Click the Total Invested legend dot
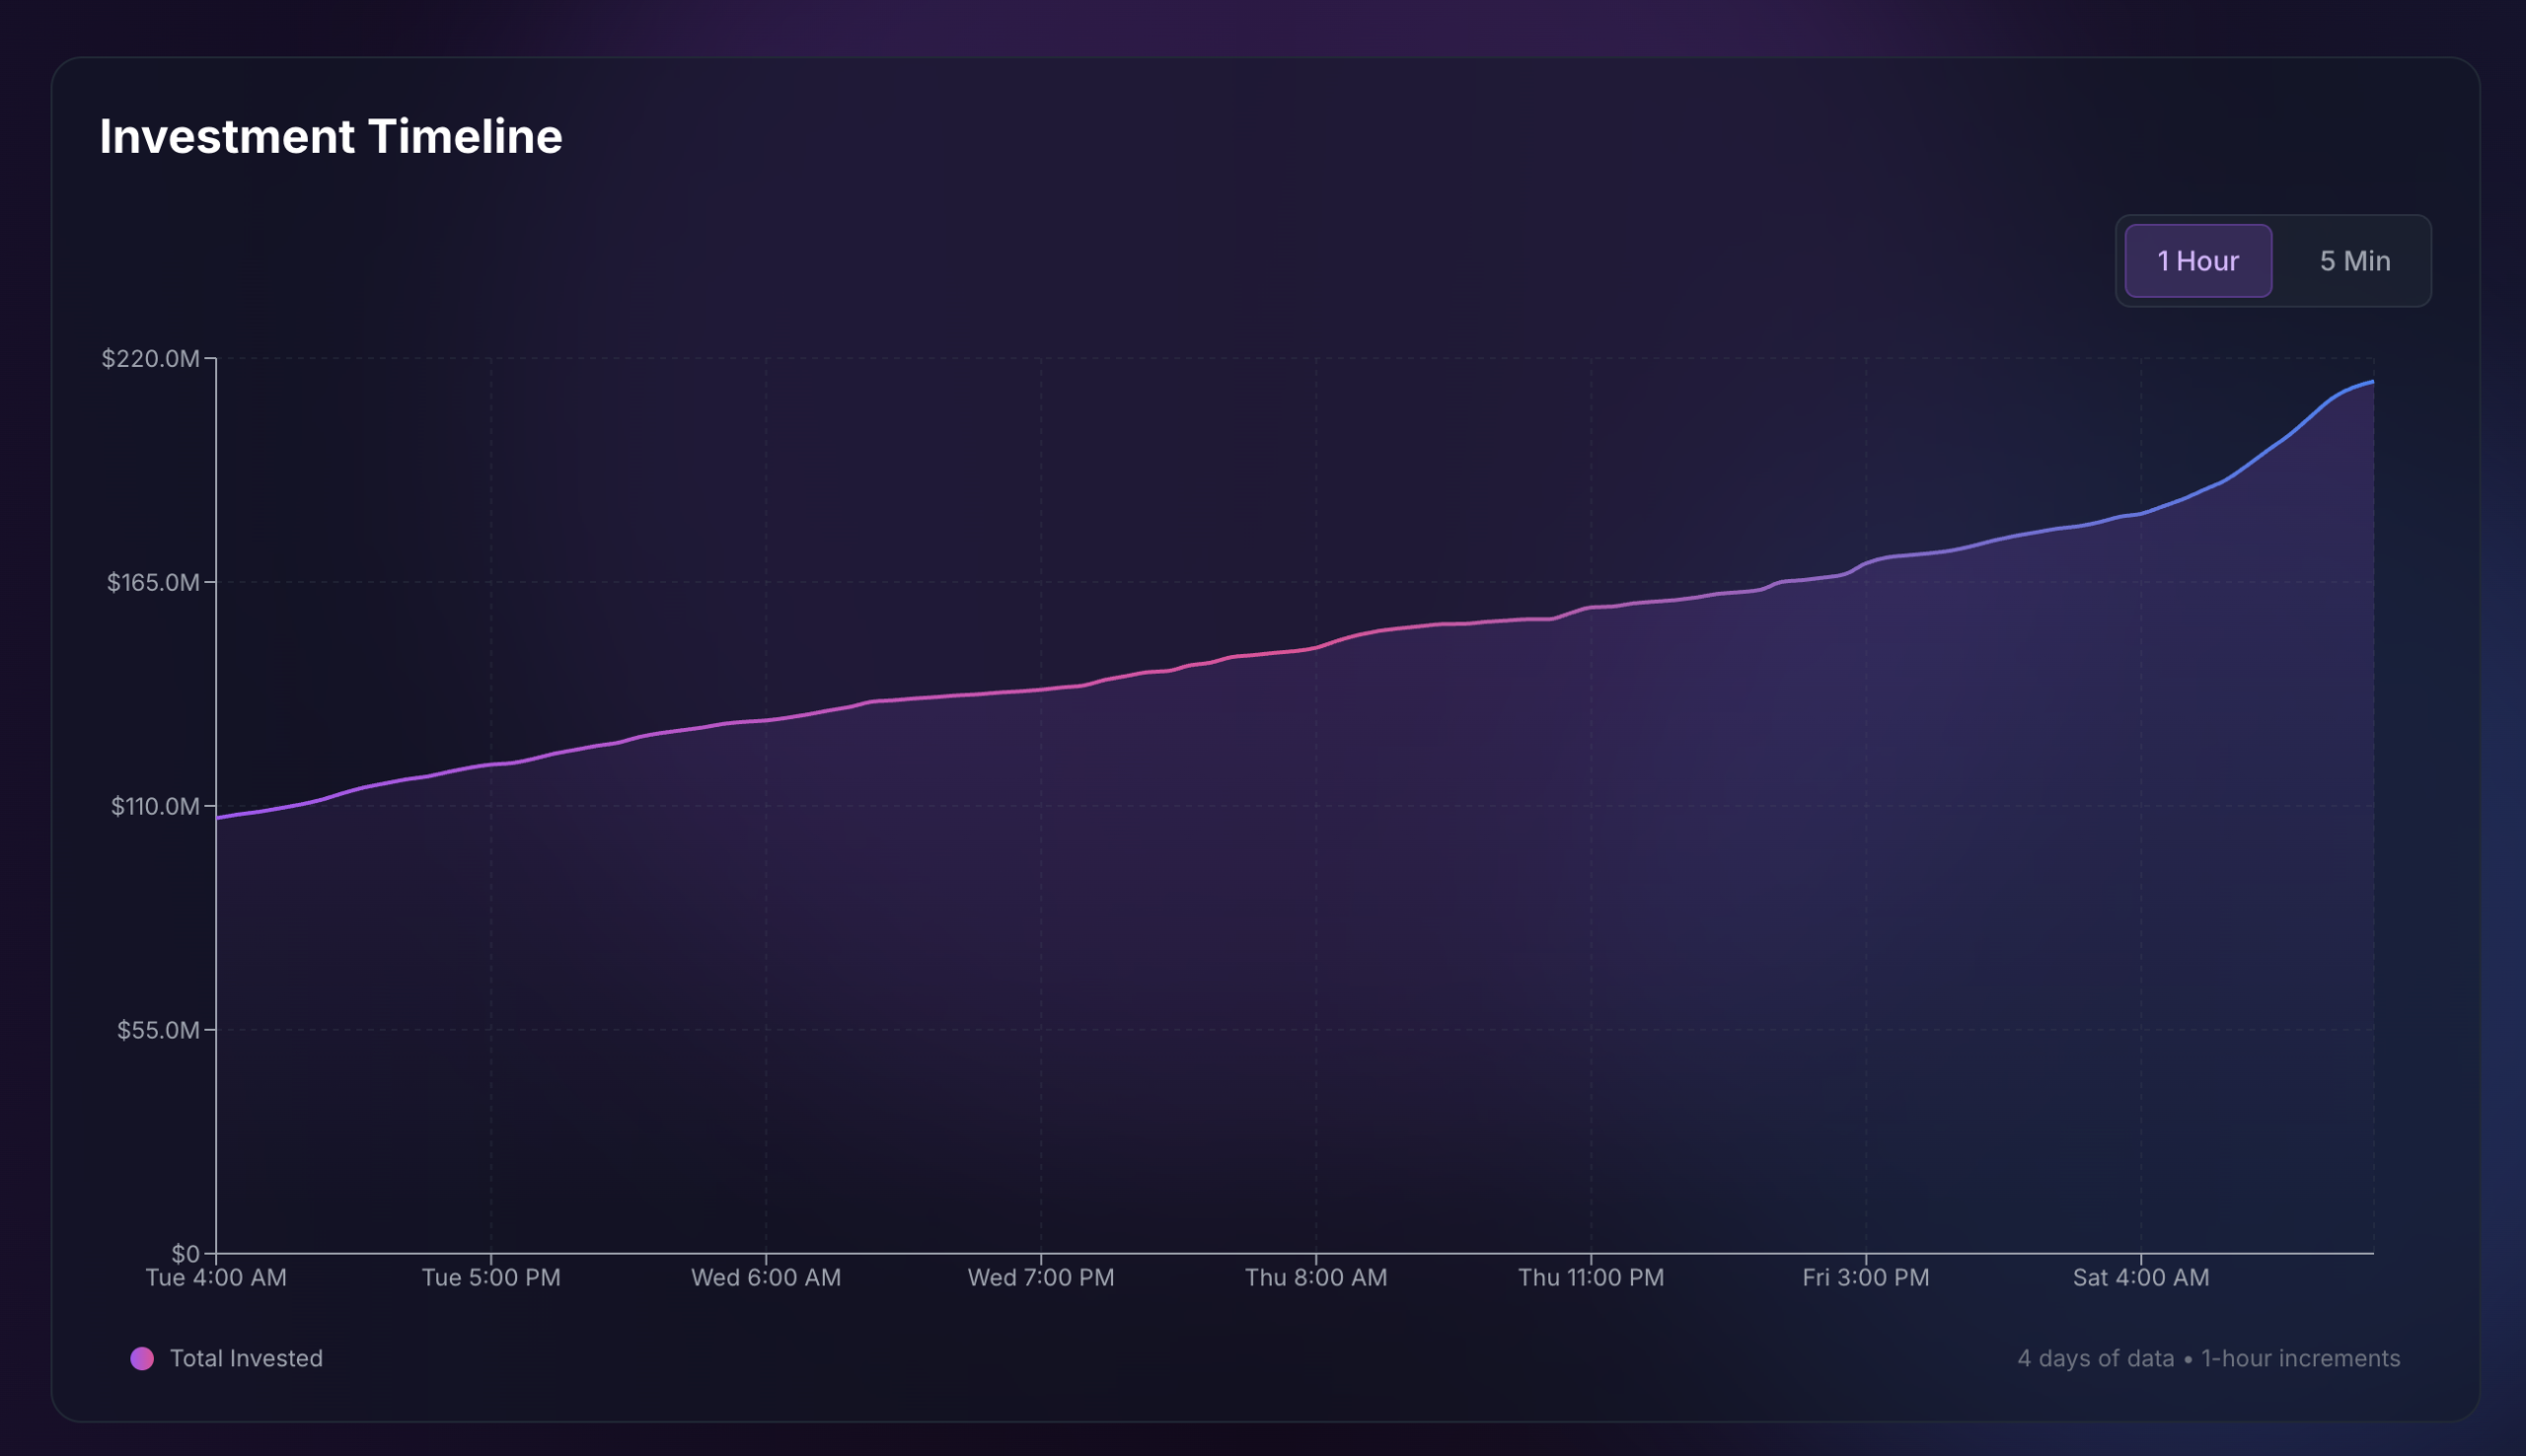The image size is (2526, 1456). 142,1358
